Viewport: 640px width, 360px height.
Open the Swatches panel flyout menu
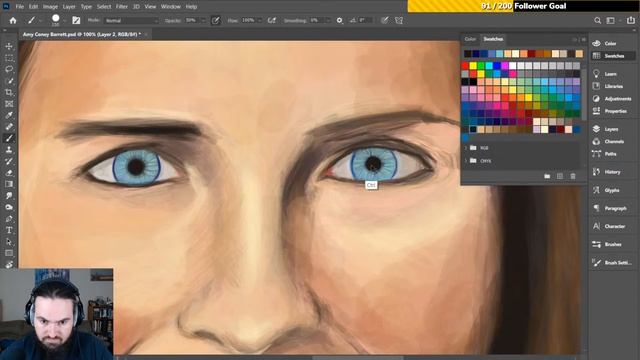[x=583, y=40]
